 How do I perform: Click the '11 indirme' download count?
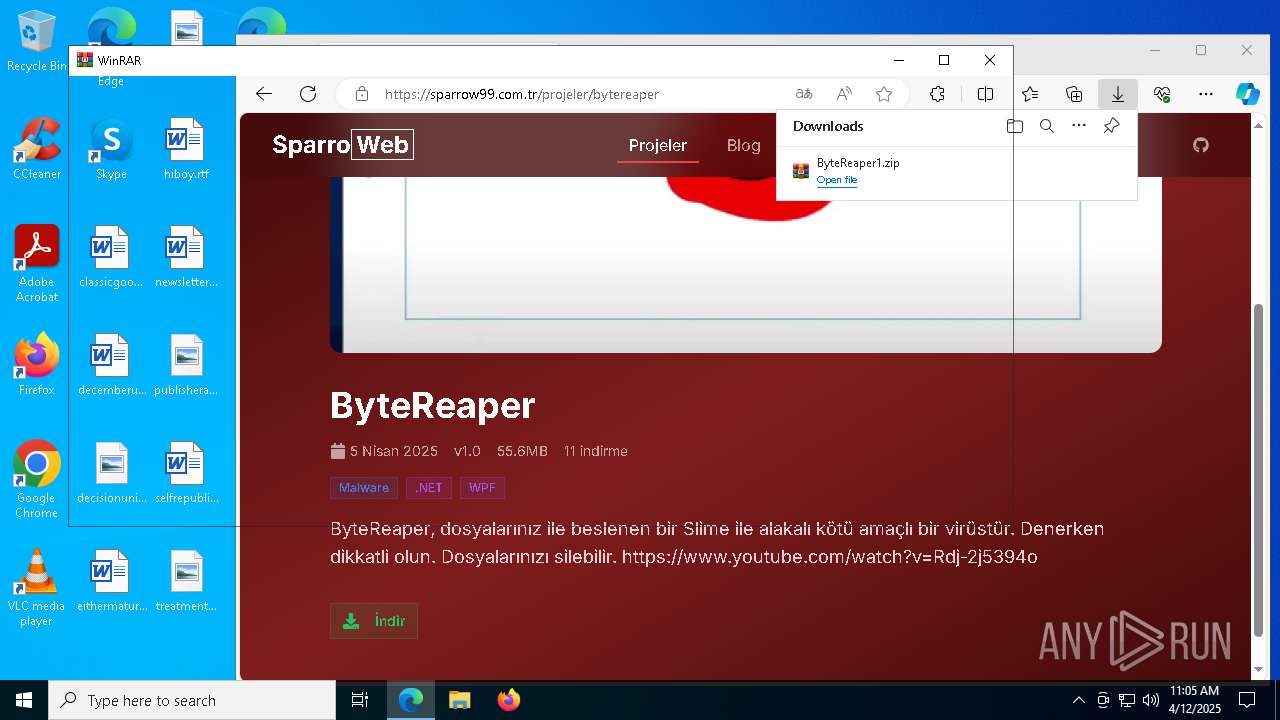pyautogui.click(x=596, y=451)
